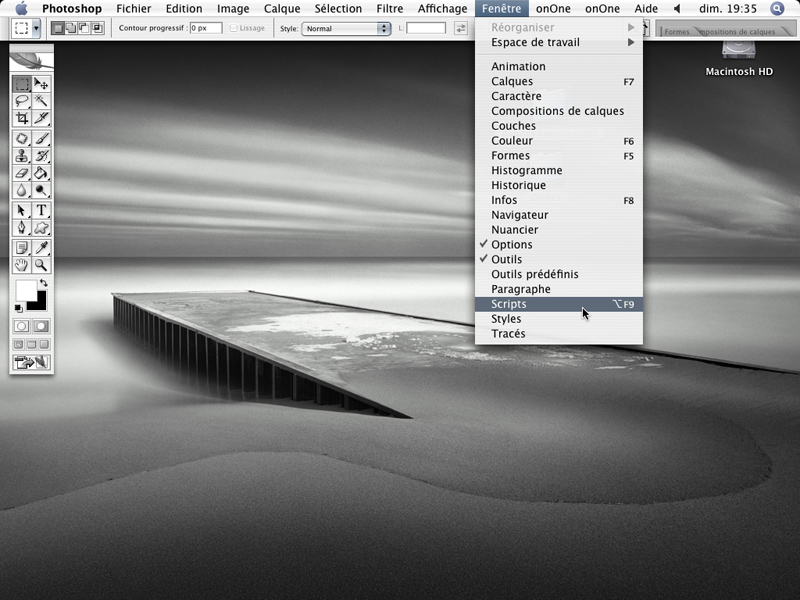Select the Magic Wand tool
The height and width of the screenshot is (600, 800).
[41, 101]
